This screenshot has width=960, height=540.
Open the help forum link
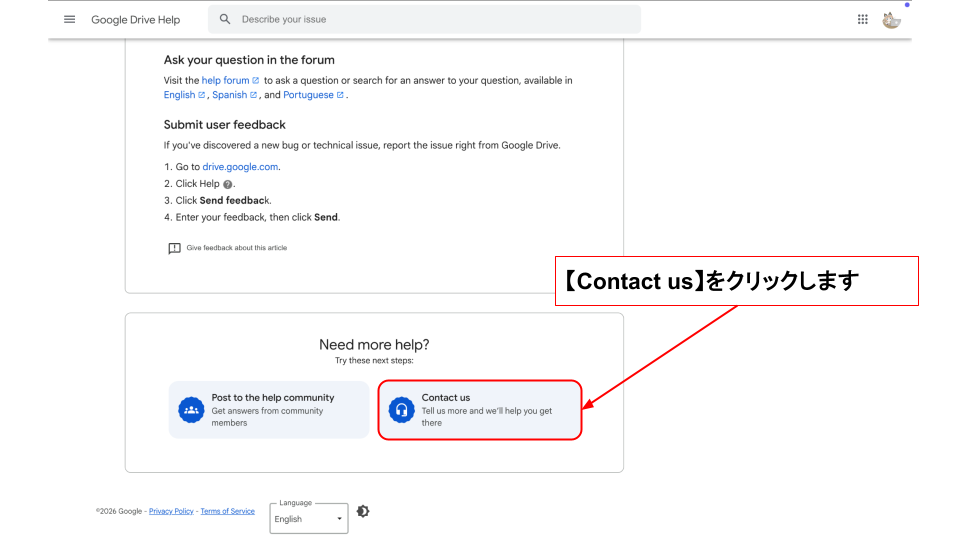(225, 80)
